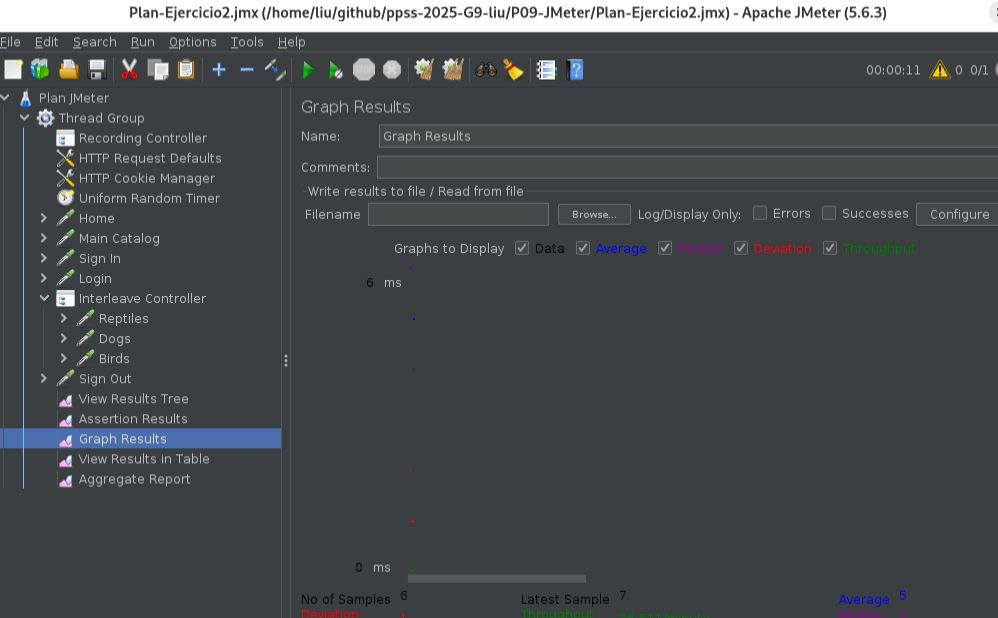Screen dimensions: 998x618
Task: Open the Search menu
Action: (95, 42)
